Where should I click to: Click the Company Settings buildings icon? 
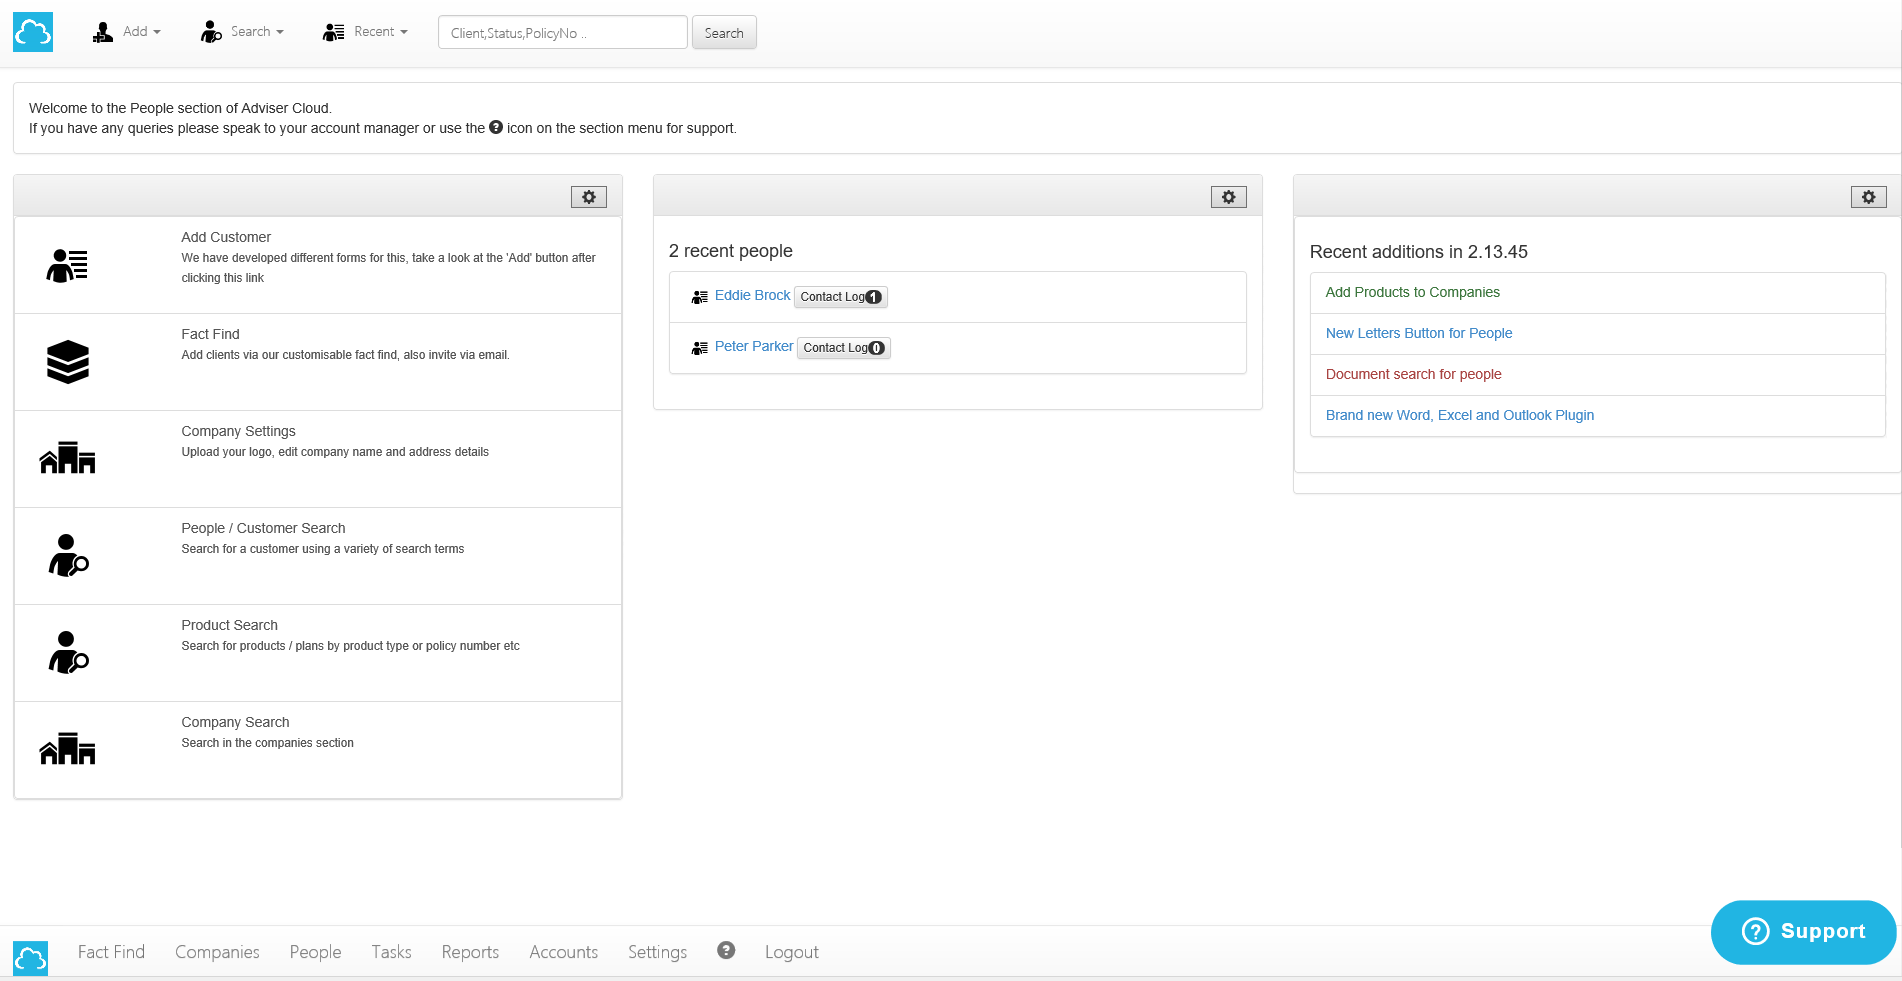pyautogui.click(x=67, y=458)
